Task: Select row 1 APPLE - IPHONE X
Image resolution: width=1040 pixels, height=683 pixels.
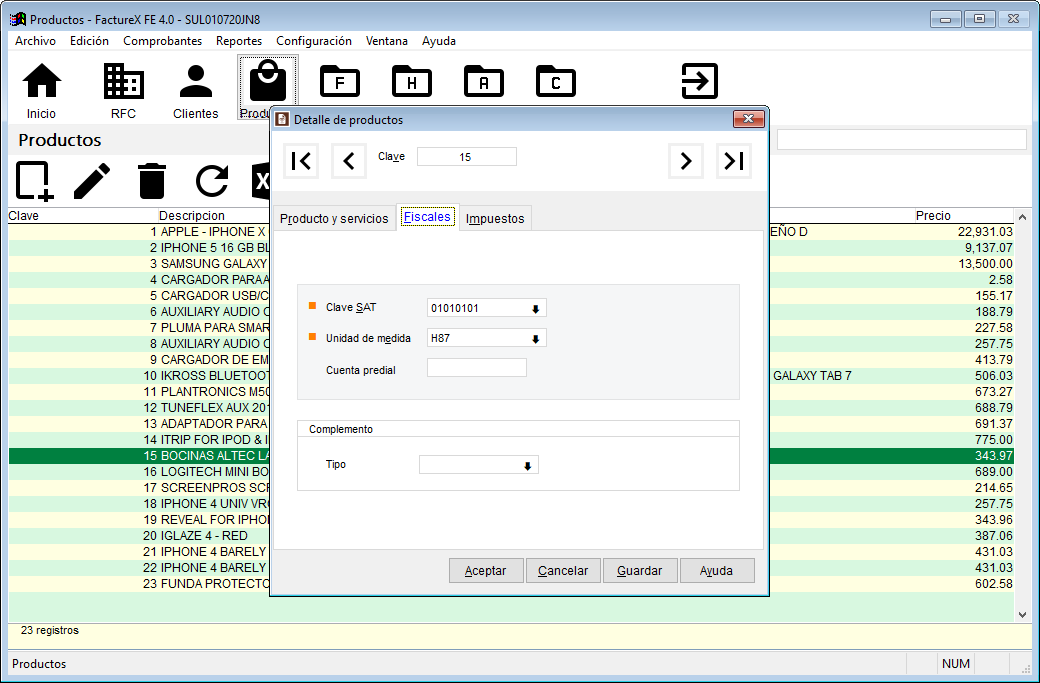Action: click(511, 231)
